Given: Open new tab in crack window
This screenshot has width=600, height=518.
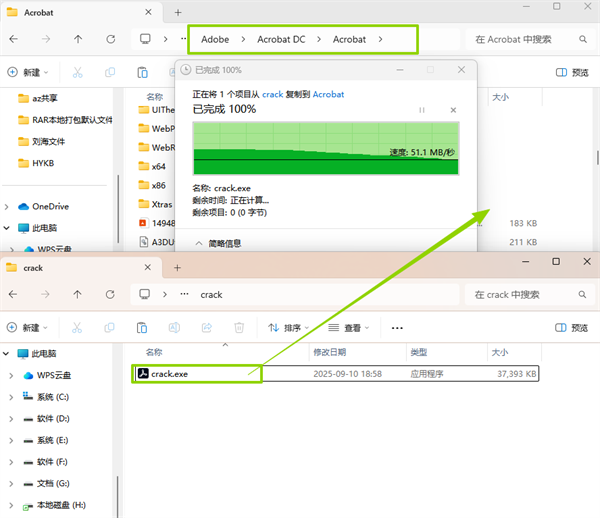Looking at the screenshot, I should (177, 268).
